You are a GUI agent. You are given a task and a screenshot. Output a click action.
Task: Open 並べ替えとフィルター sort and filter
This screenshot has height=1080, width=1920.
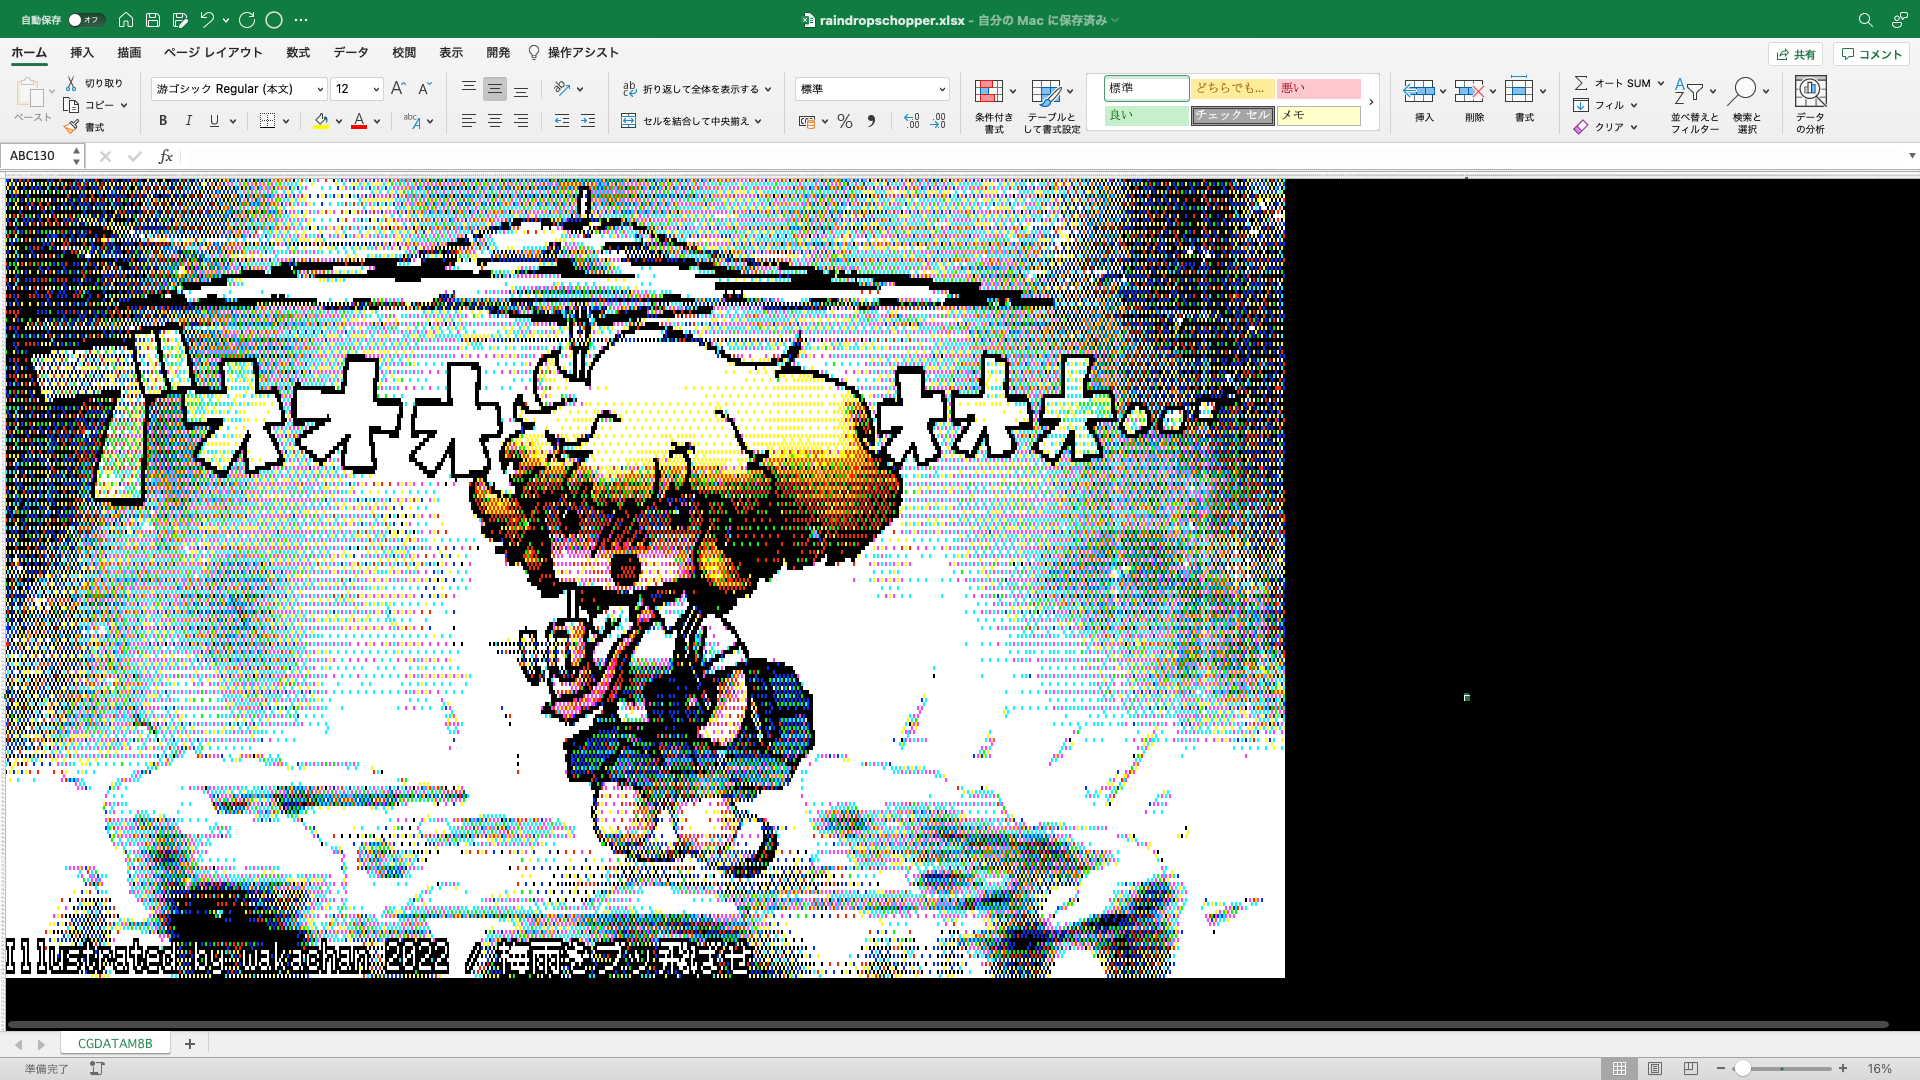click(1694, 105)
